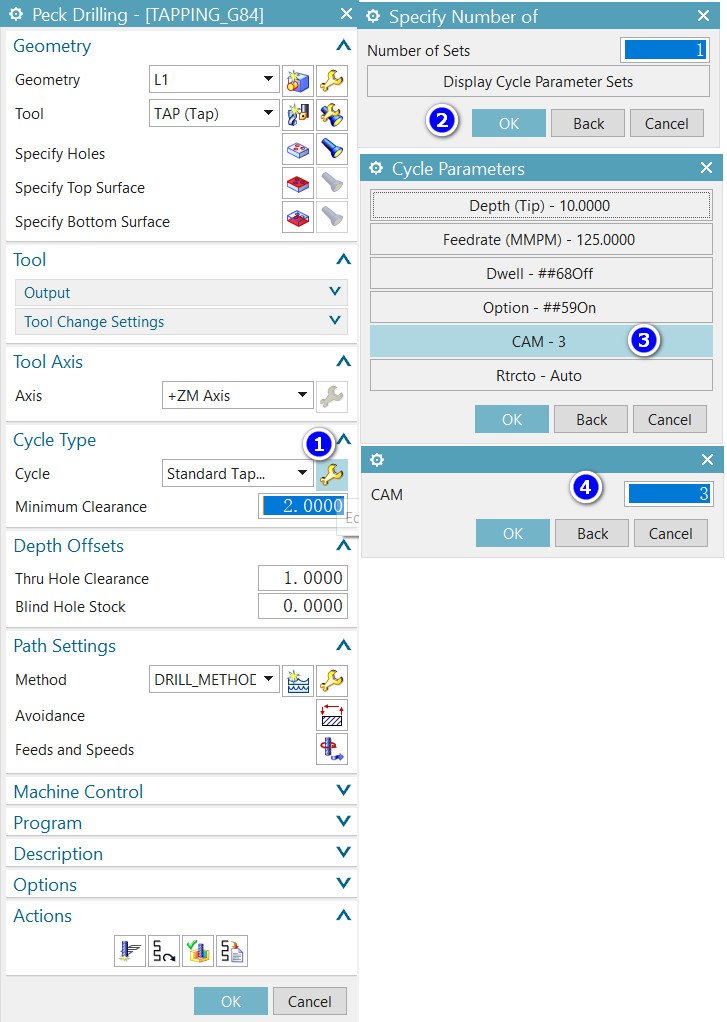727x1022 pixels.
Task: Click the gear icon in Cycle Parameters title
Action: coord(376,168)
